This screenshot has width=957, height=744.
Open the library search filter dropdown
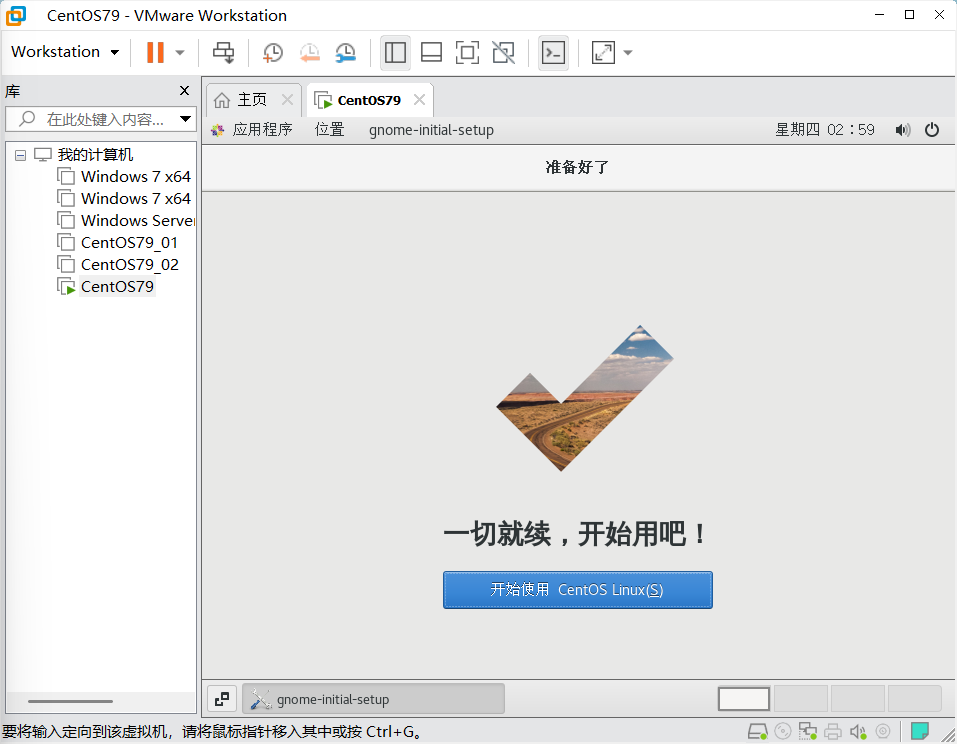[x=186, y=119]
